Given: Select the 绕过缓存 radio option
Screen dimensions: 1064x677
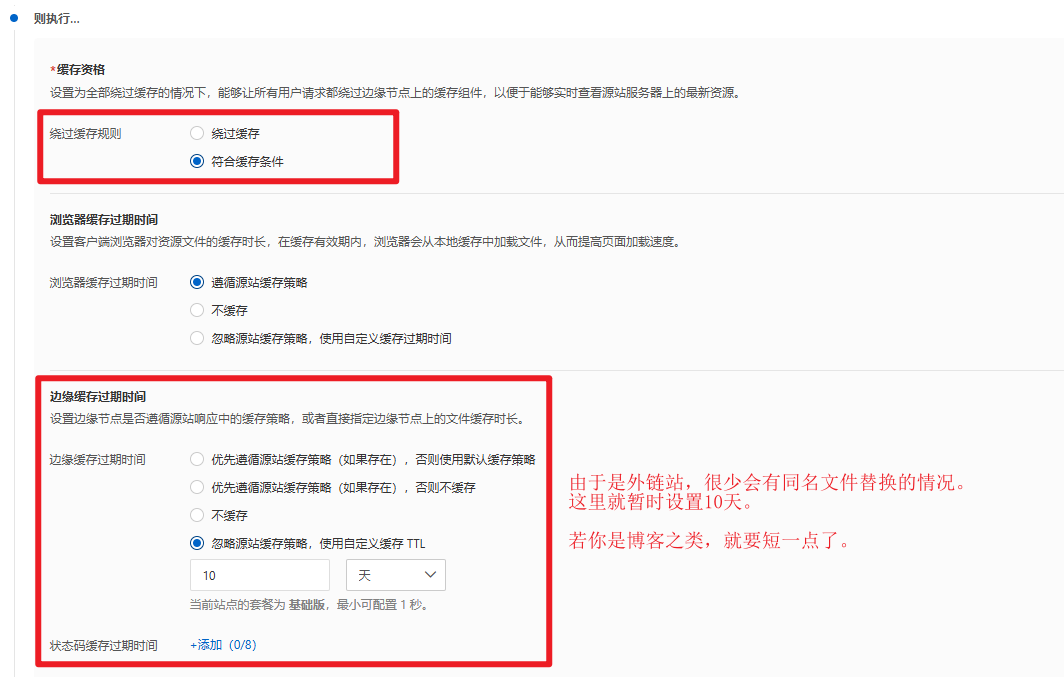Looking at the screenshot, I should (197, 133).
